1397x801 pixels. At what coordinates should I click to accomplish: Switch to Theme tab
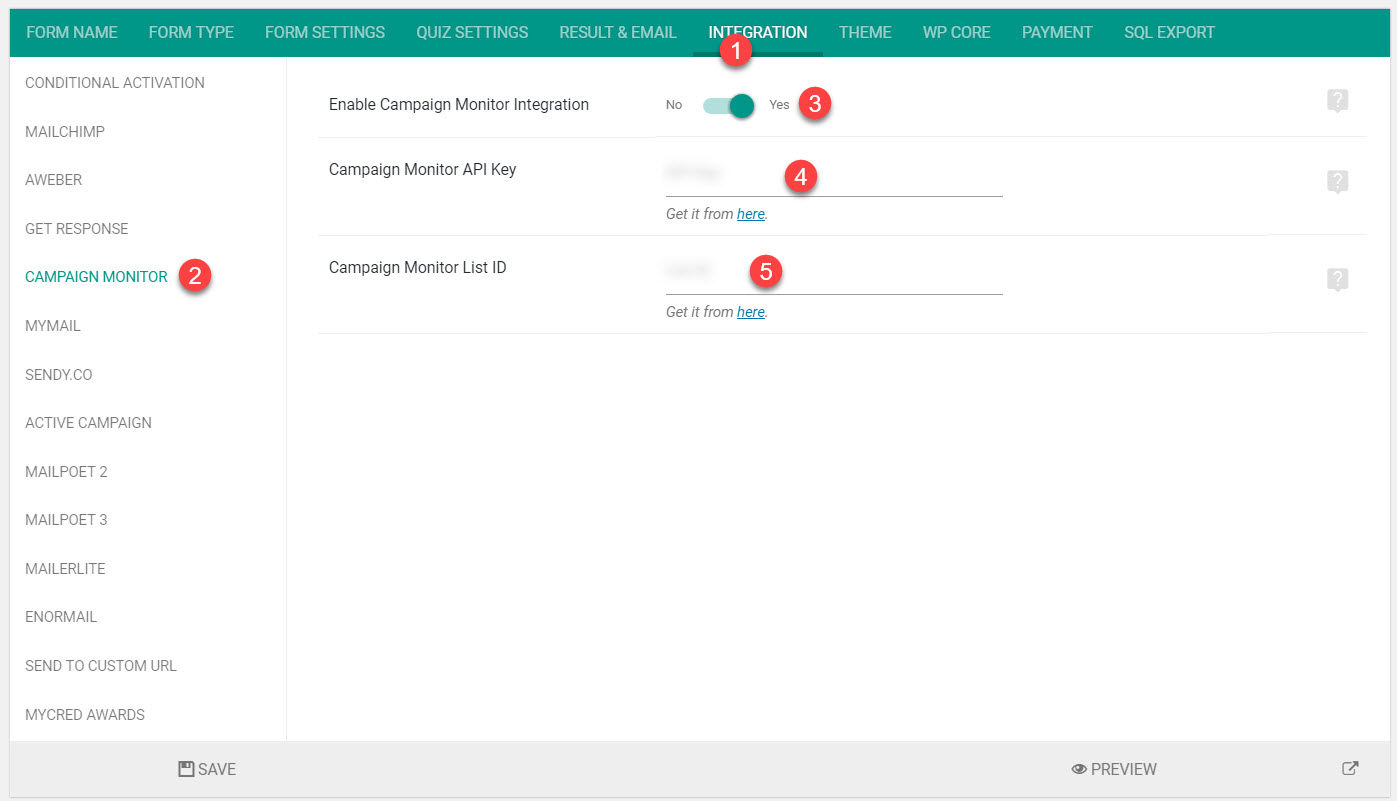tap(865, 32)
